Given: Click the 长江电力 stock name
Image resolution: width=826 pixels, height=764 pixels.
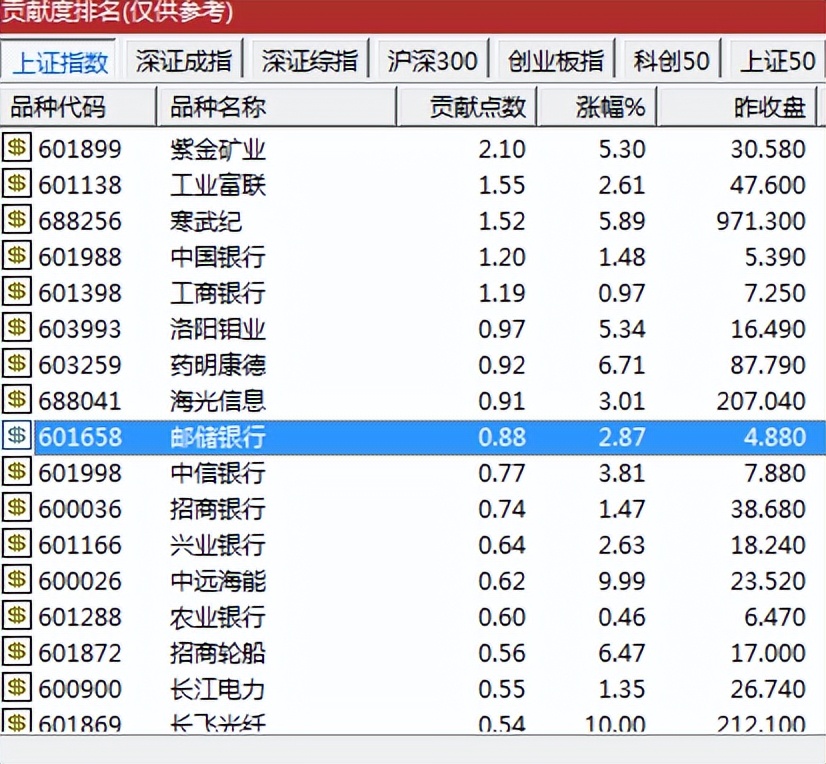Looking at the screenshot, I should click(x=218, y=689).
